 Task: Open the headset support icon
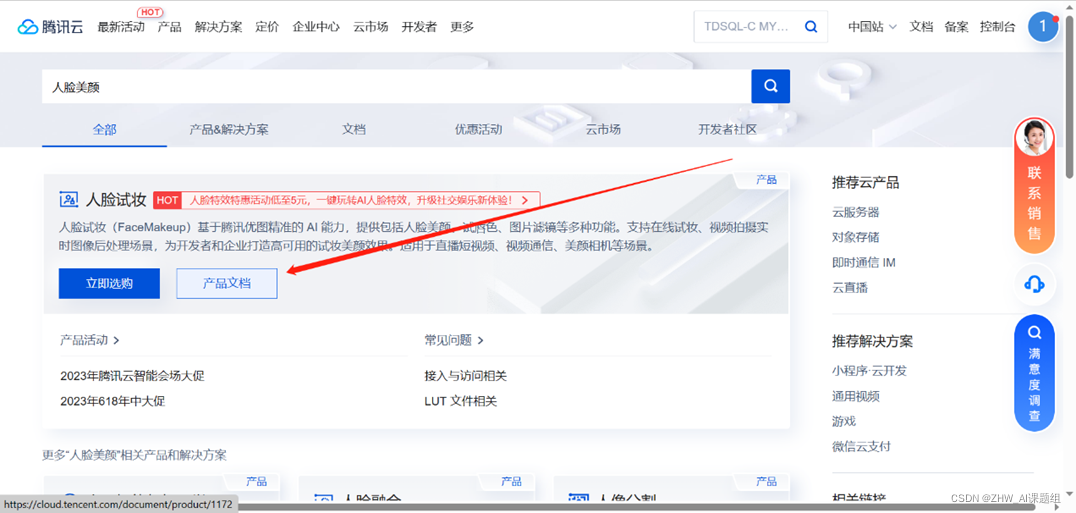coord(1034,284)
